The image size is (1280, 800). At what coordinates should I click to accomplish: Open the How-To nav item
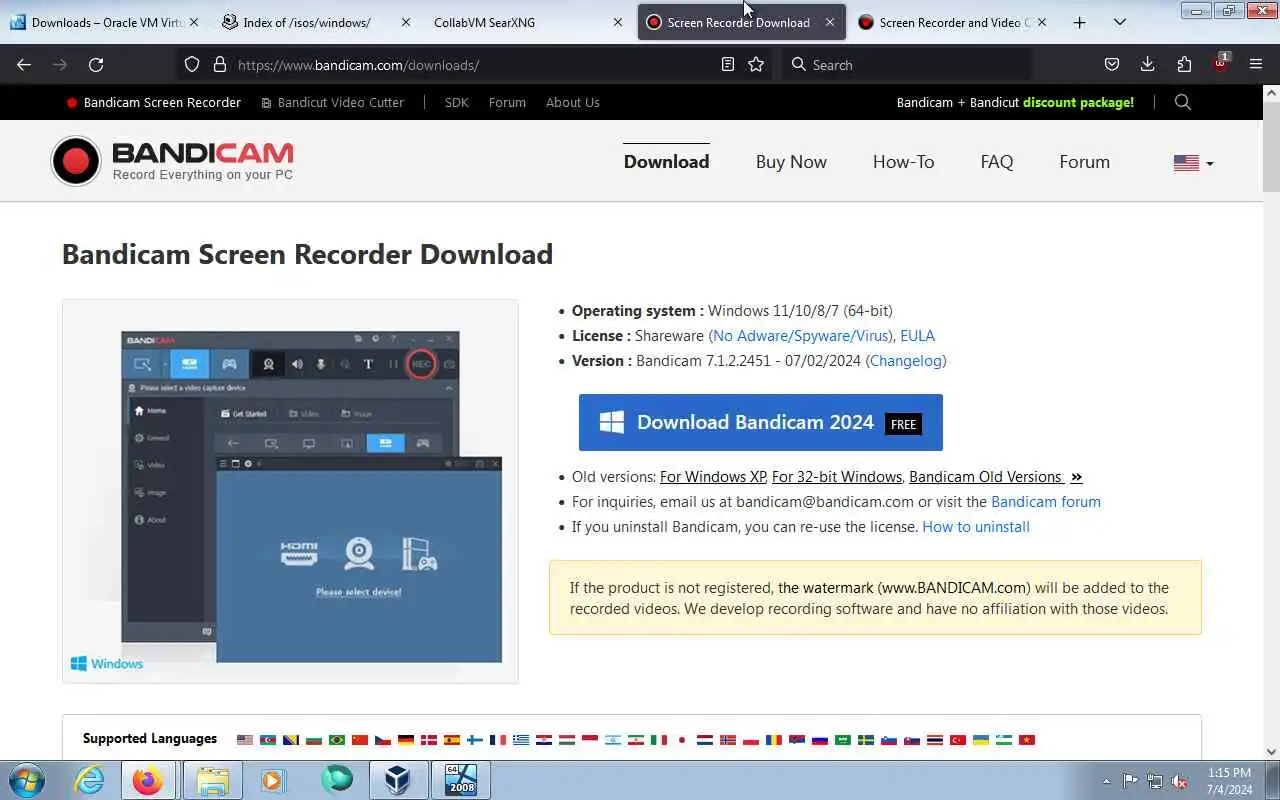903,162
